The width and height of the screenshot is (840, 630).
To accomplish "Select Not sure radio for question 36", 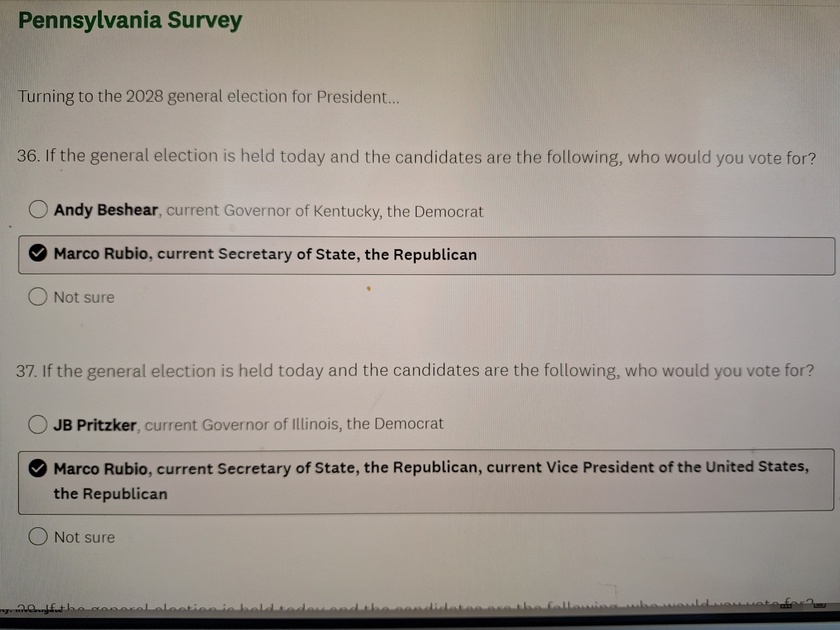I will pos(38,296).
